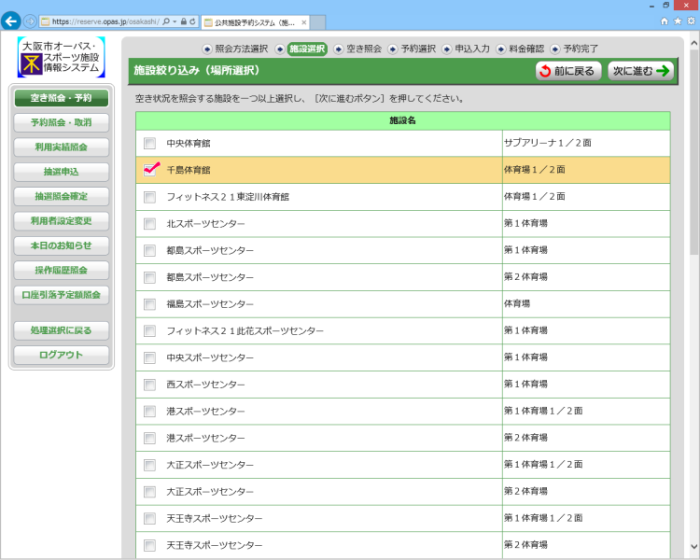Screen dimensions: 700x560
Task: Click the 施設選択 active step label
Action: click(307, 49)
